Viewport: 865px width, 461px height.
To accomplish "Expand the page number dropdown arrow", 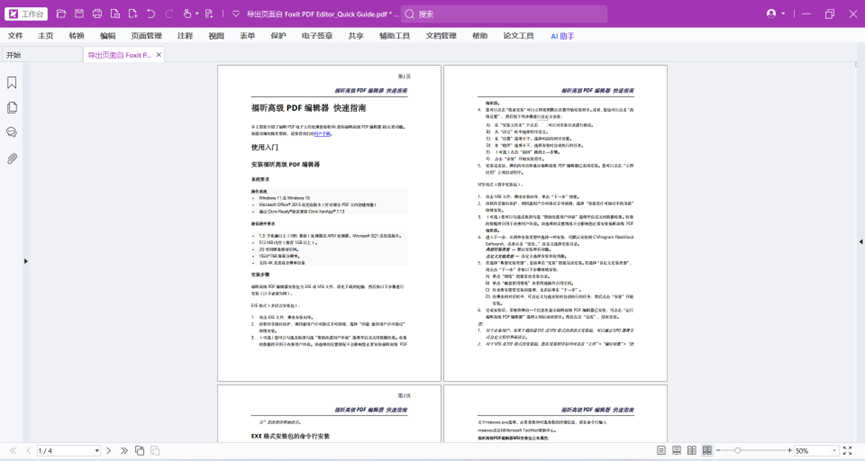I will [x=97, y=451].
